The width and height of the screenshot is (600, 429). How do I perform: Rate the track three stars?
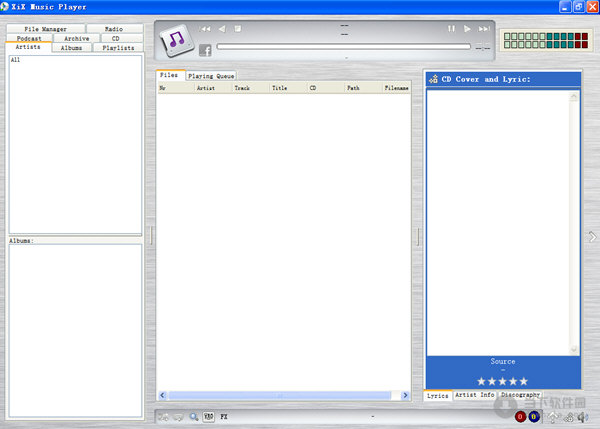pyautogui.click(x=502, y=381)
